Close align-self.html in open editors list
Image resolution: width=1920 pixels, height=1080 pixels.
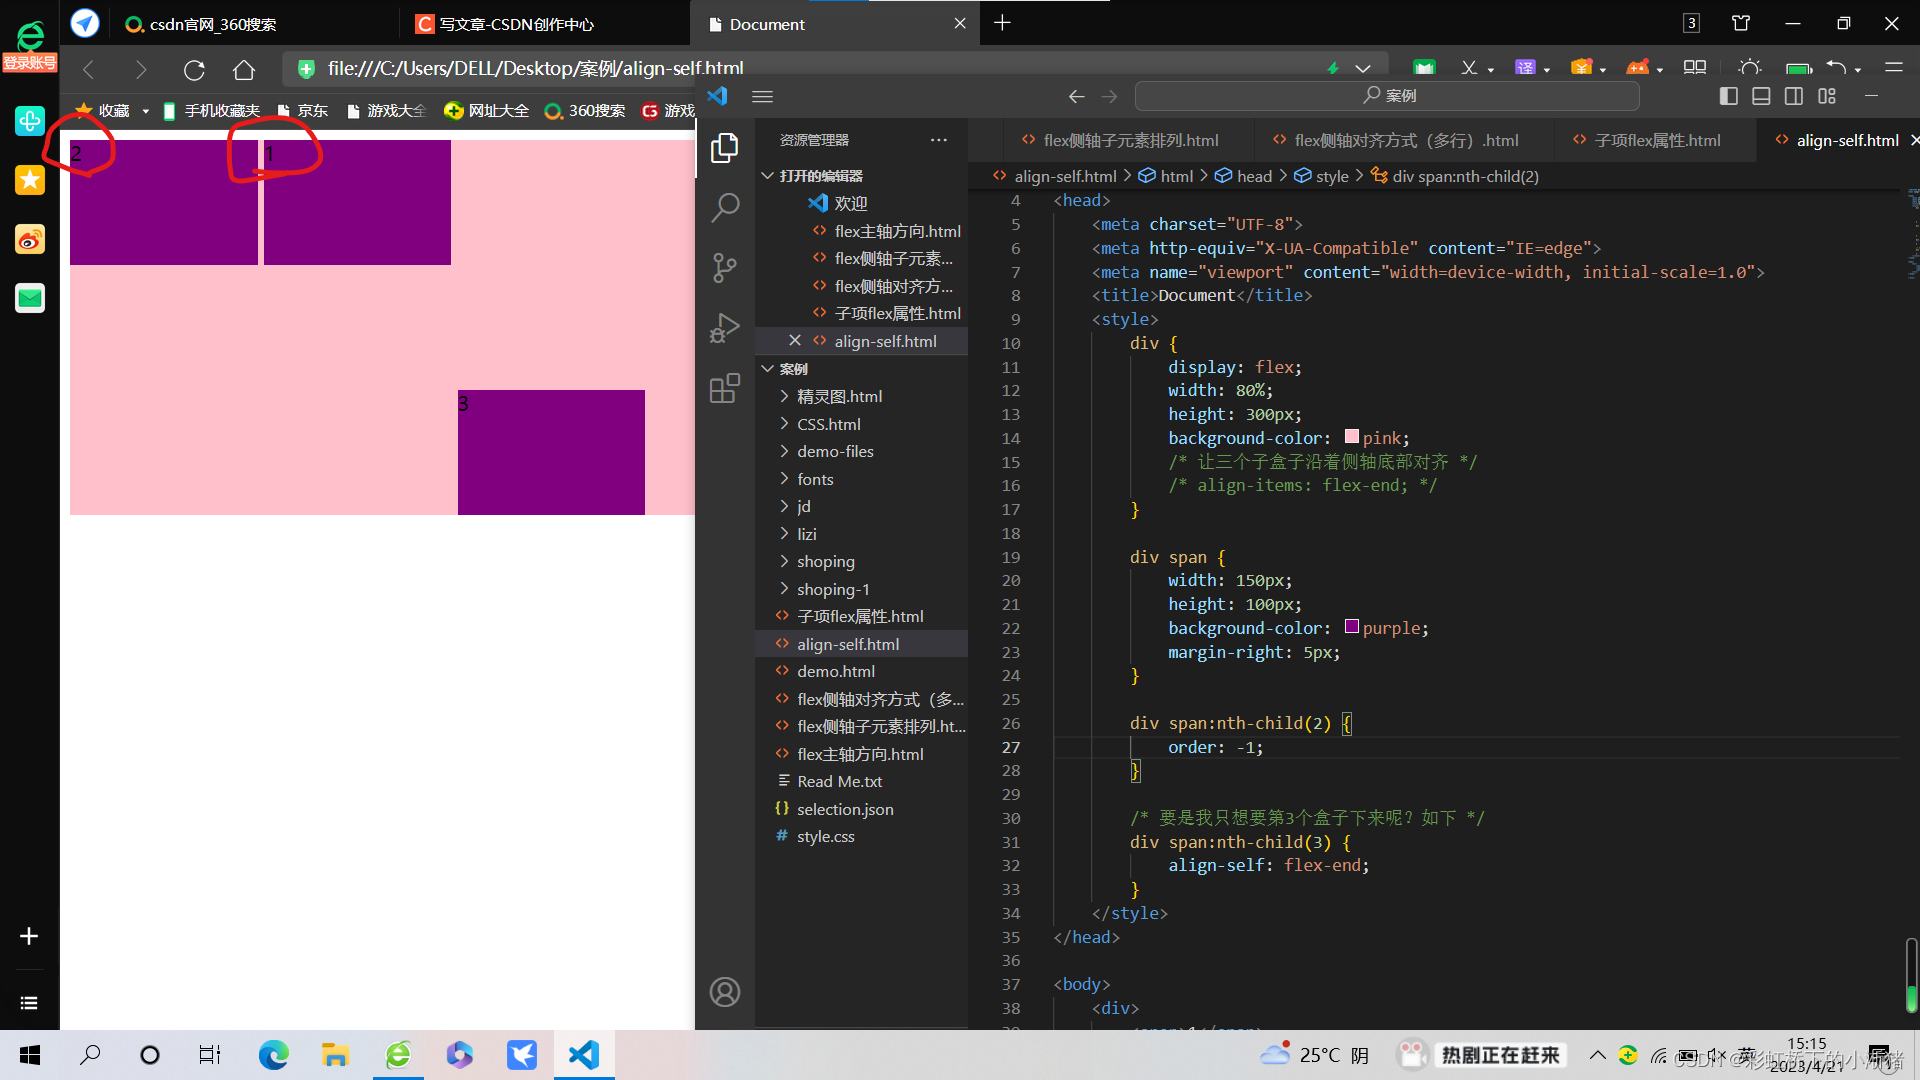pos(795,341)
